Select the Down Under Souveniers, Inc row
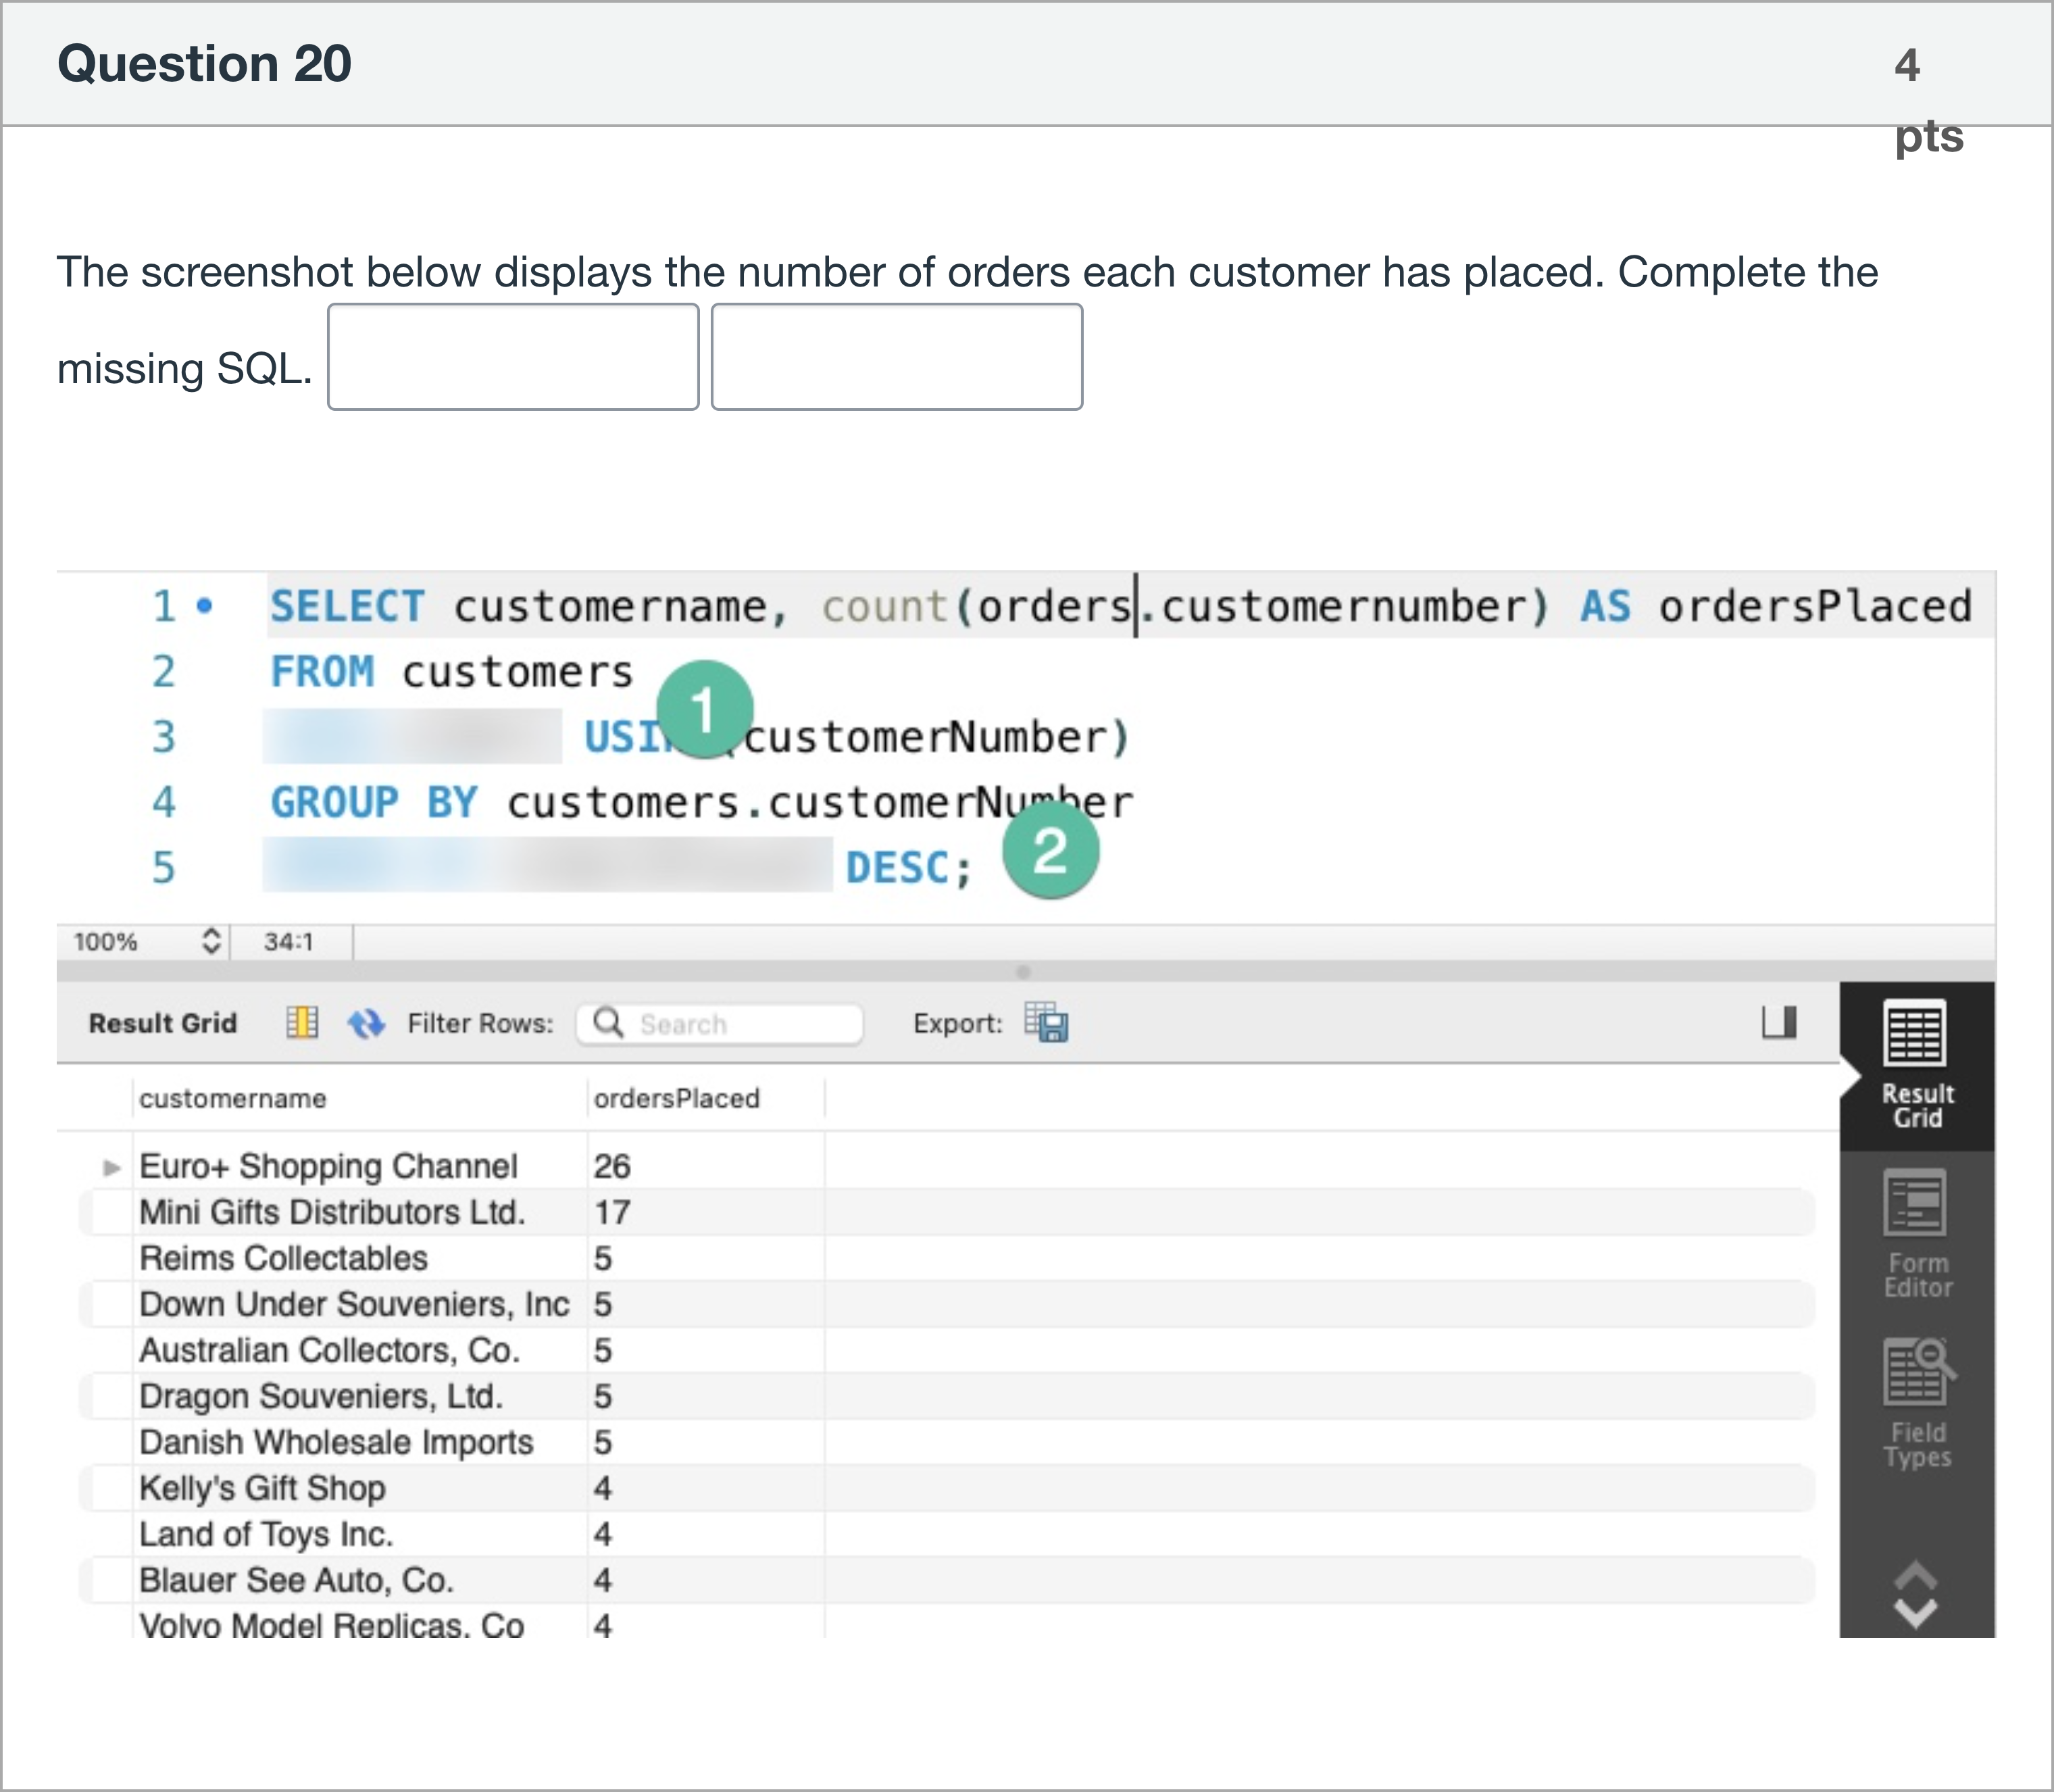 (947, 1304)
